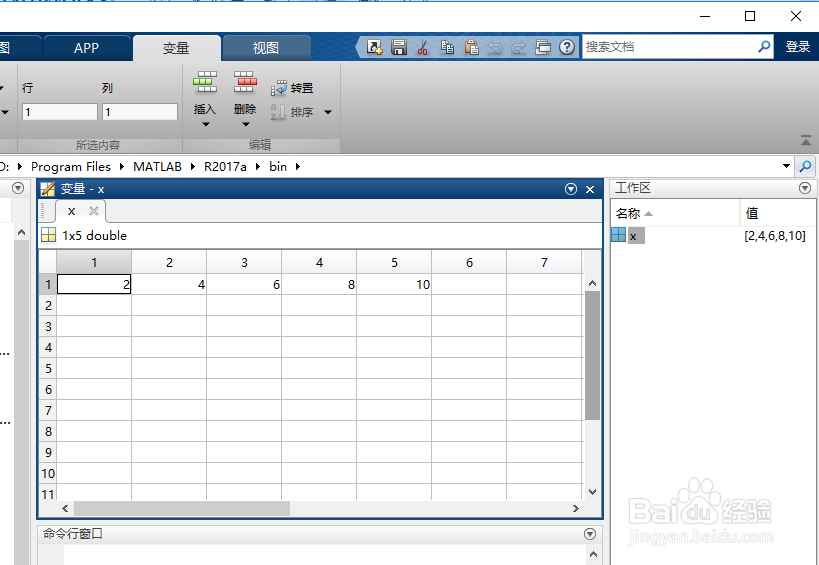This screenshot has height=565, width=819.
Task: Click R2017a in the path bar
Action: pyautogui.click(x=225, y=167)
